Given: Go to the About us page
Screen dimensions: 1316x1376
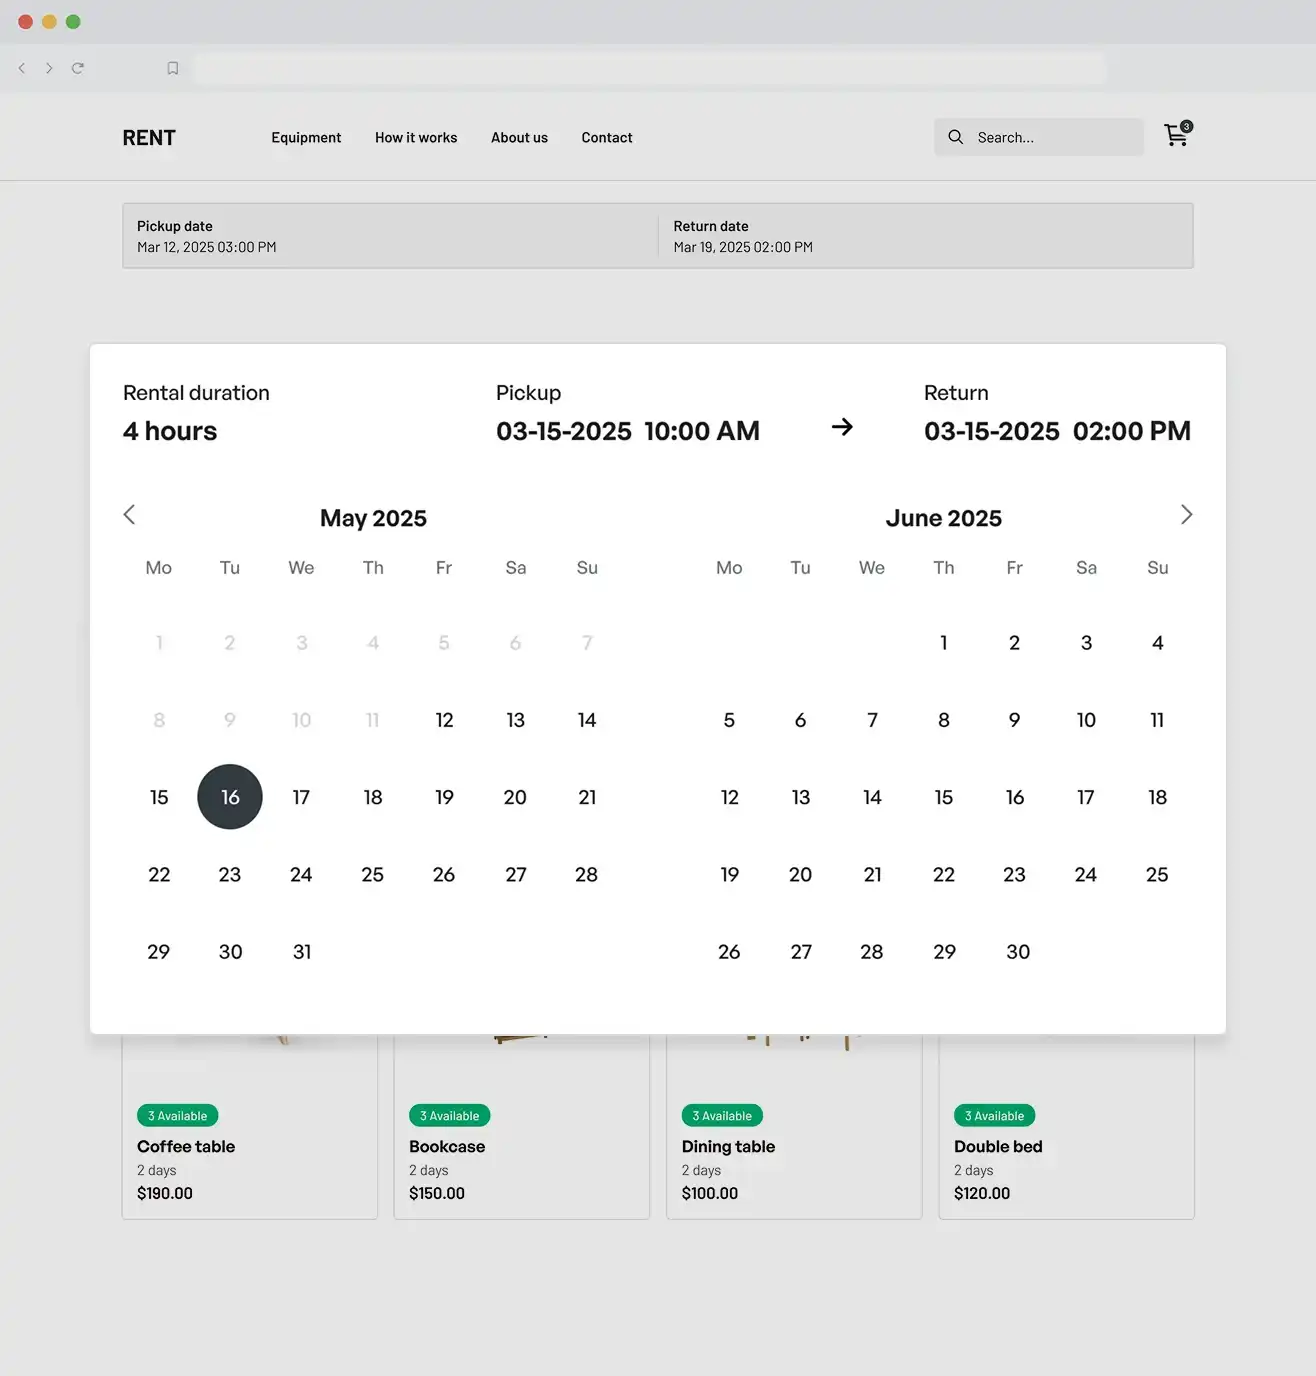Looking at the screenshot, I should 519,138.
